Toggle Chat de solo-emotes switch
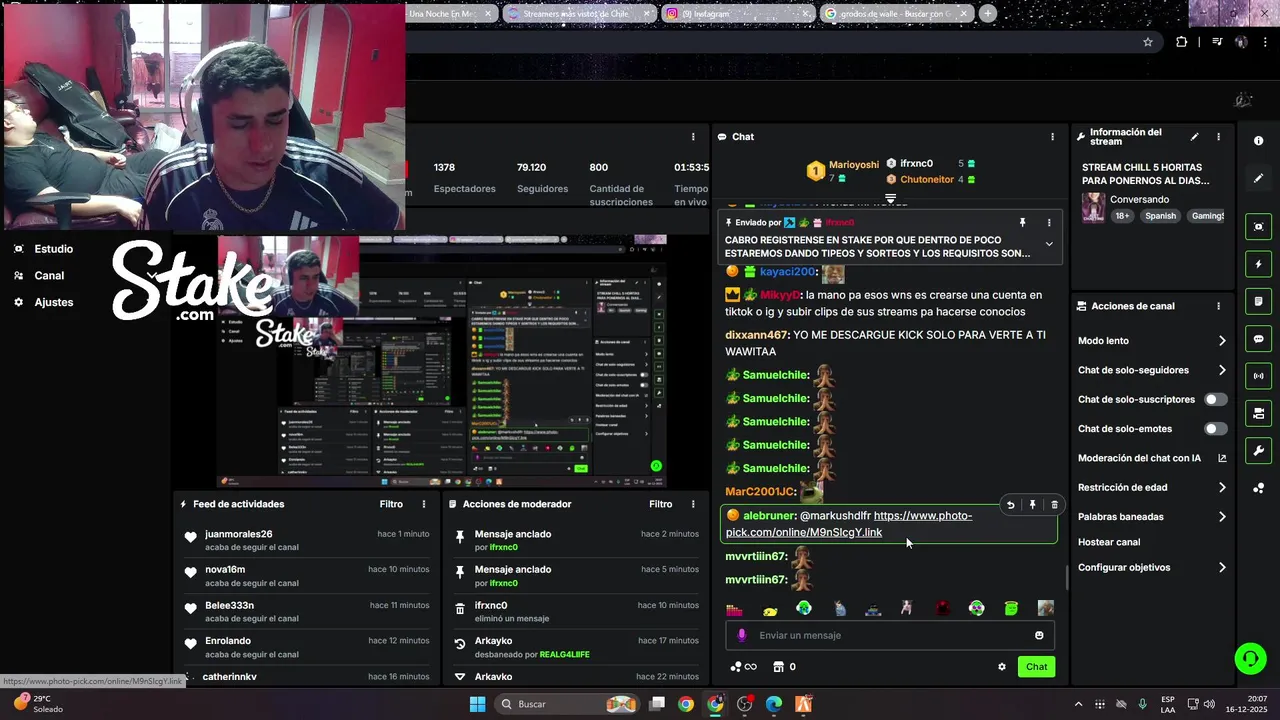Screen dimensions: 1280x720 click(x=1215, y=429)
